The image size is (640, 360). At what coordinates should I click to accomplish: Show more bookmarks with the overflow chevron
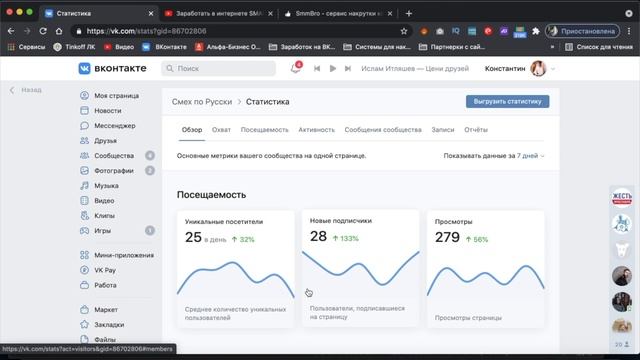tap(552, 47)
